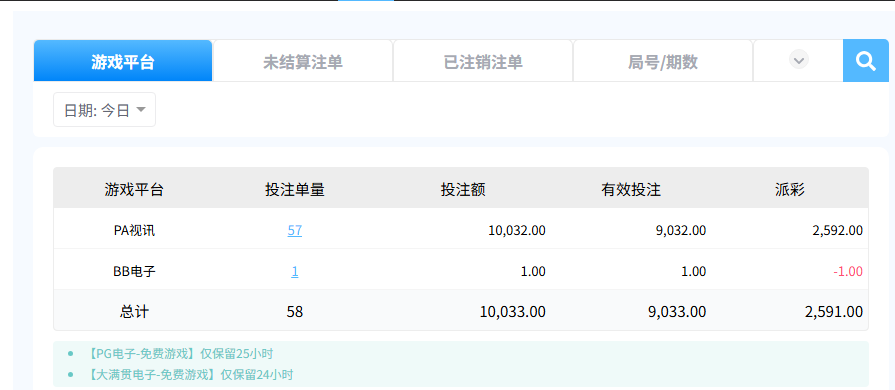Click the total 58 bet count
Screen dimensions: 895x390
click(295, 312)
